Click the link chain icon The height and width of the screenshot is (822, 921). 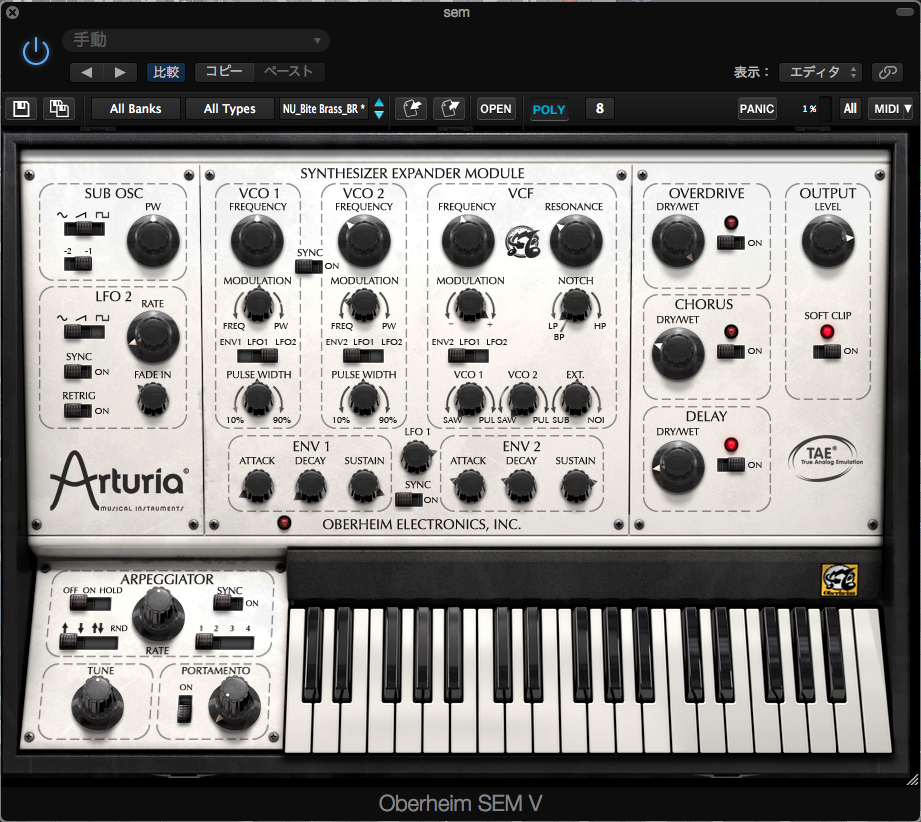click(x=888, y=72)
